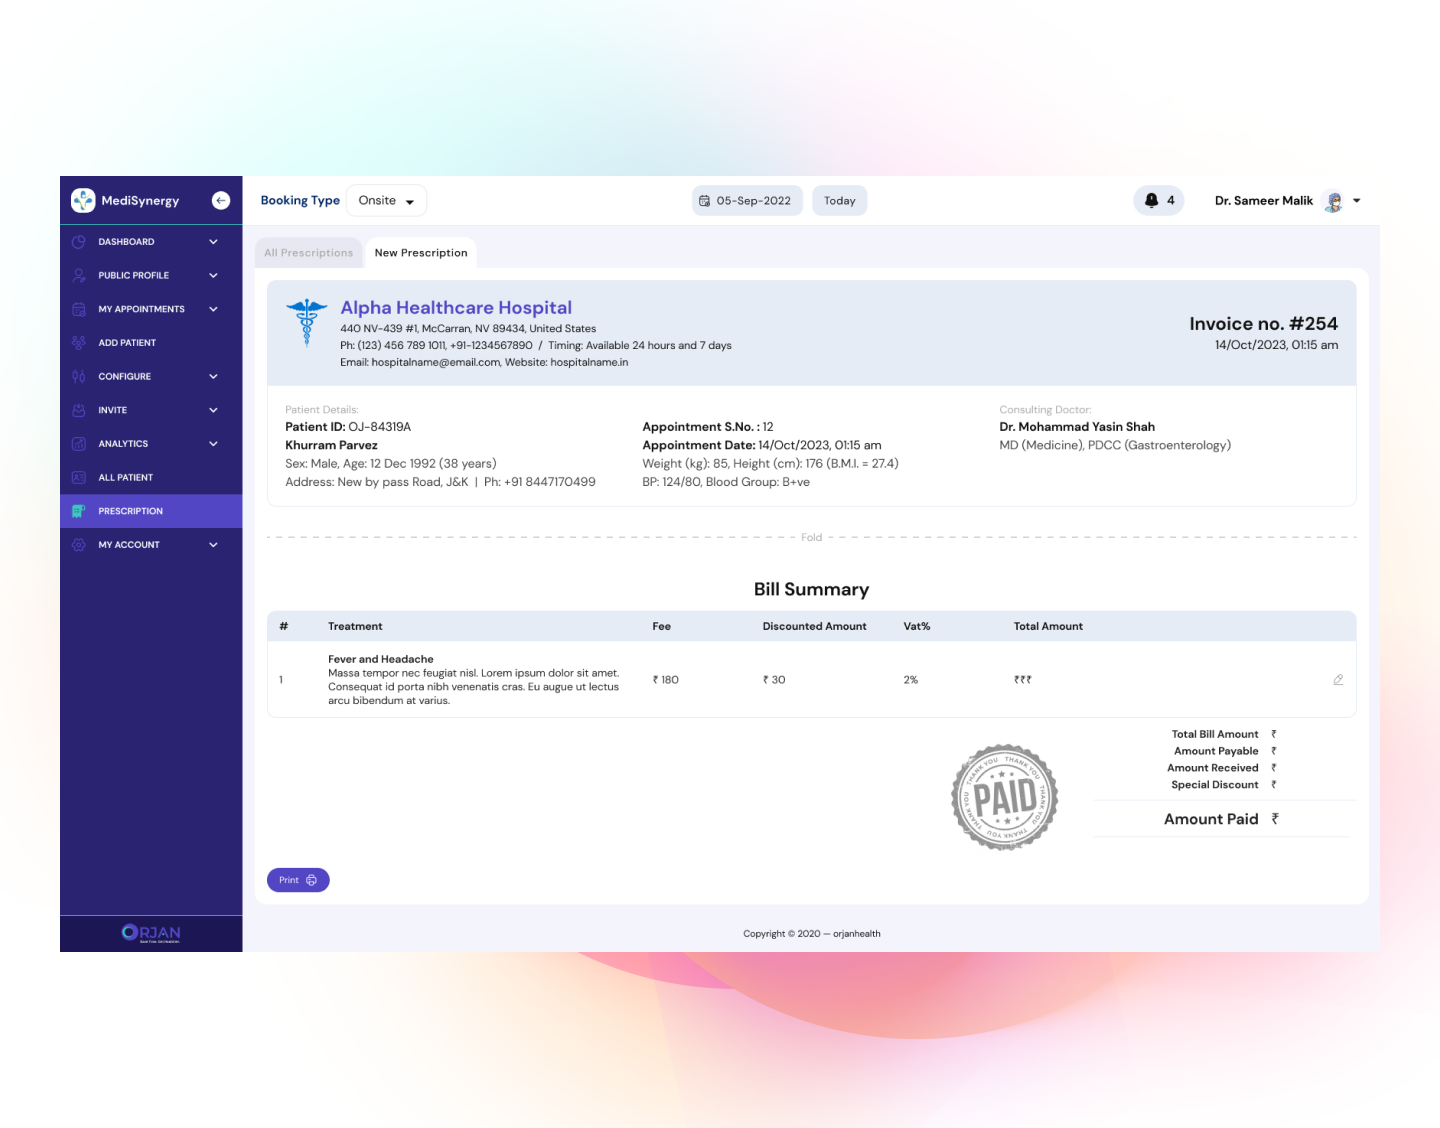Click the All Patient icon
The image size is (1440, 1128).
[79, 477]
